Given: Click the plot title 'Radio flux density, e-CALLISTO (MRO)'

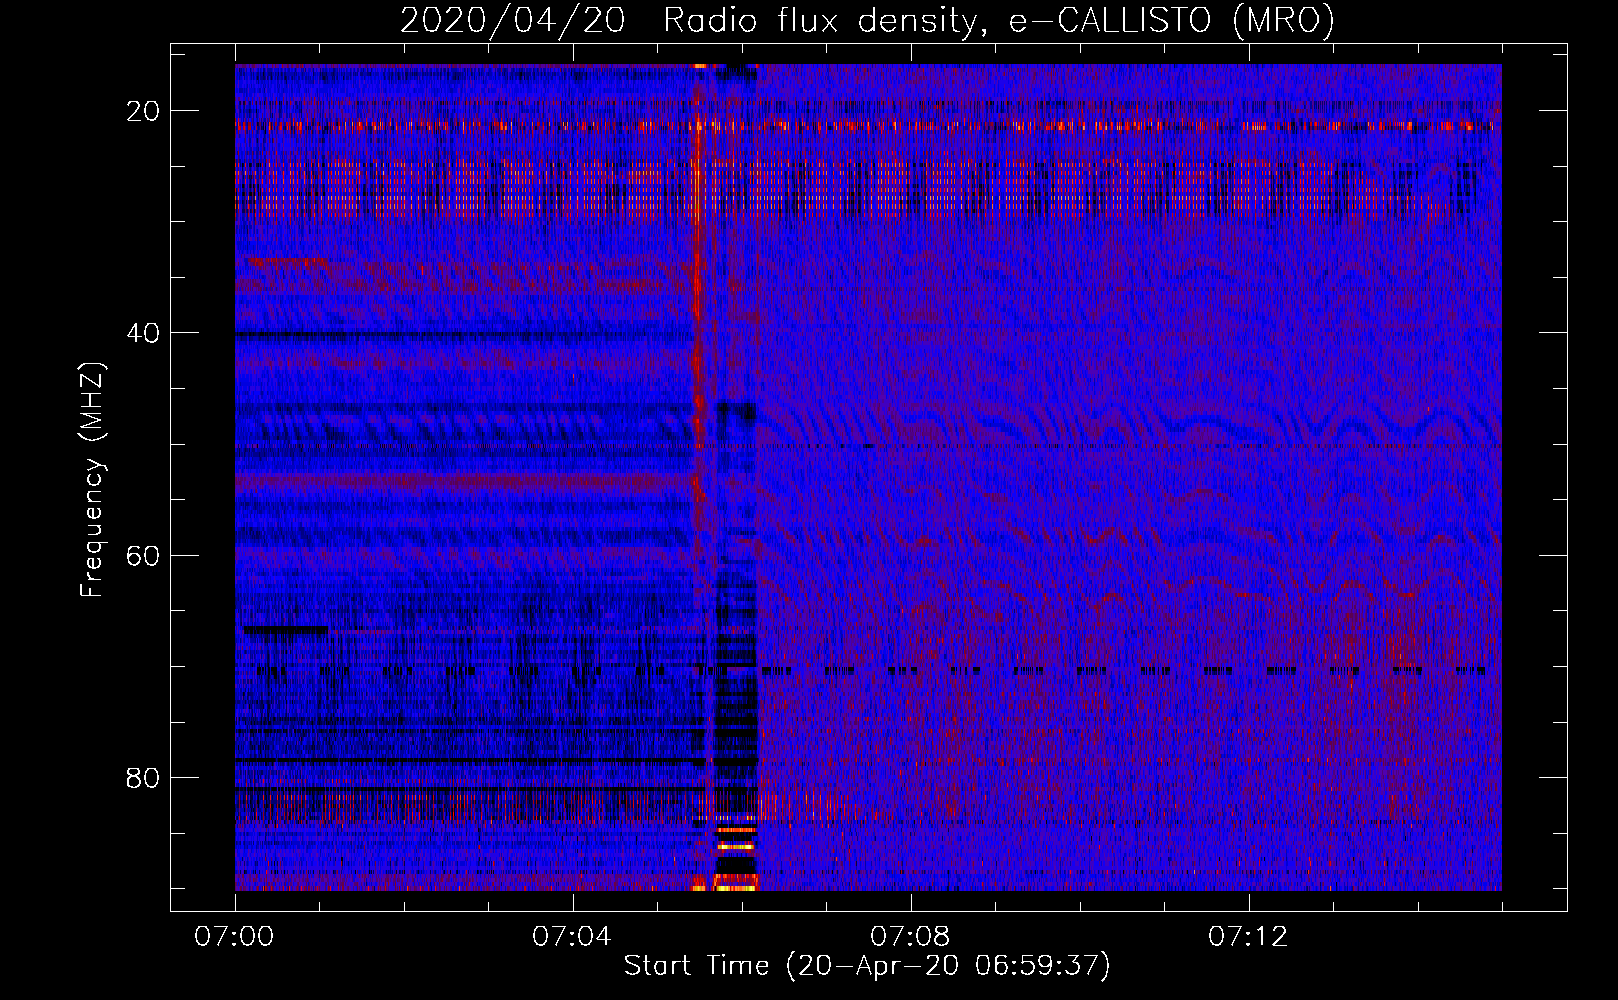Looking at the screenshot, I should [999, 21].
